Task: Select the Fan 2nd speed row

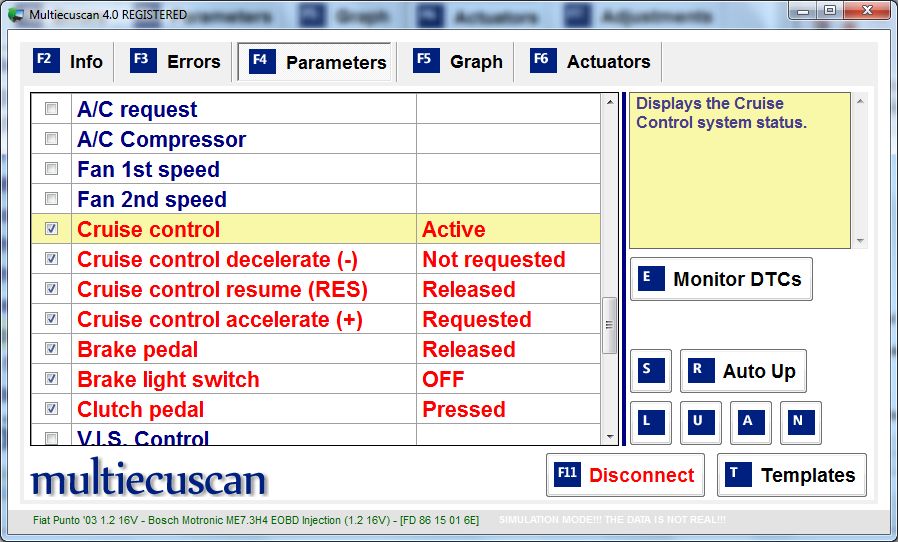Action: click(316, 199)
